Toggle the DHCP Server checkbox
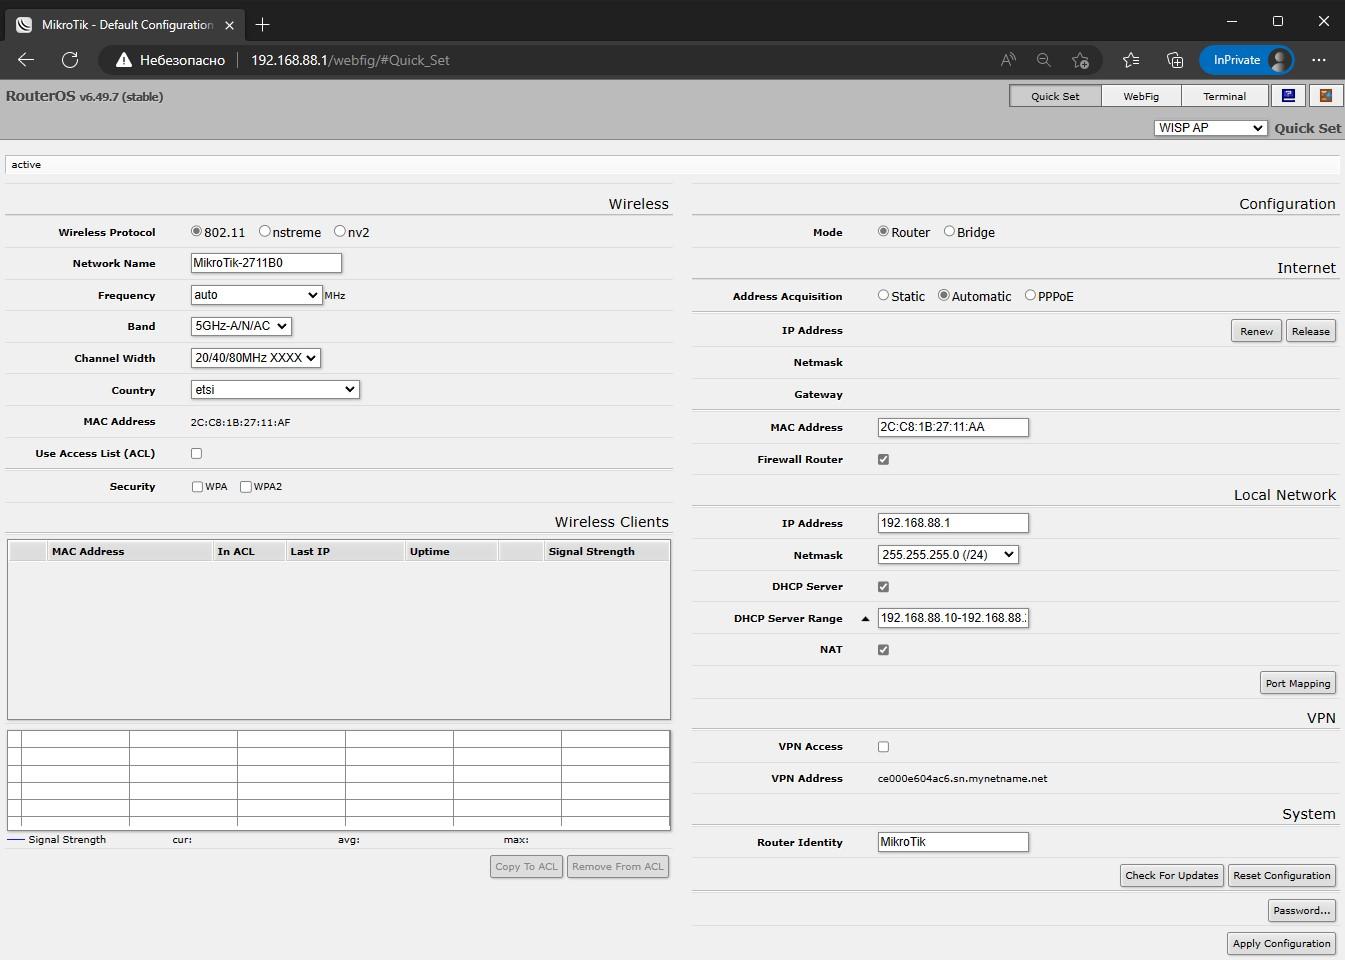Image resolution: width=1345 pixels, height=960 pixels. tap(883, 586)
